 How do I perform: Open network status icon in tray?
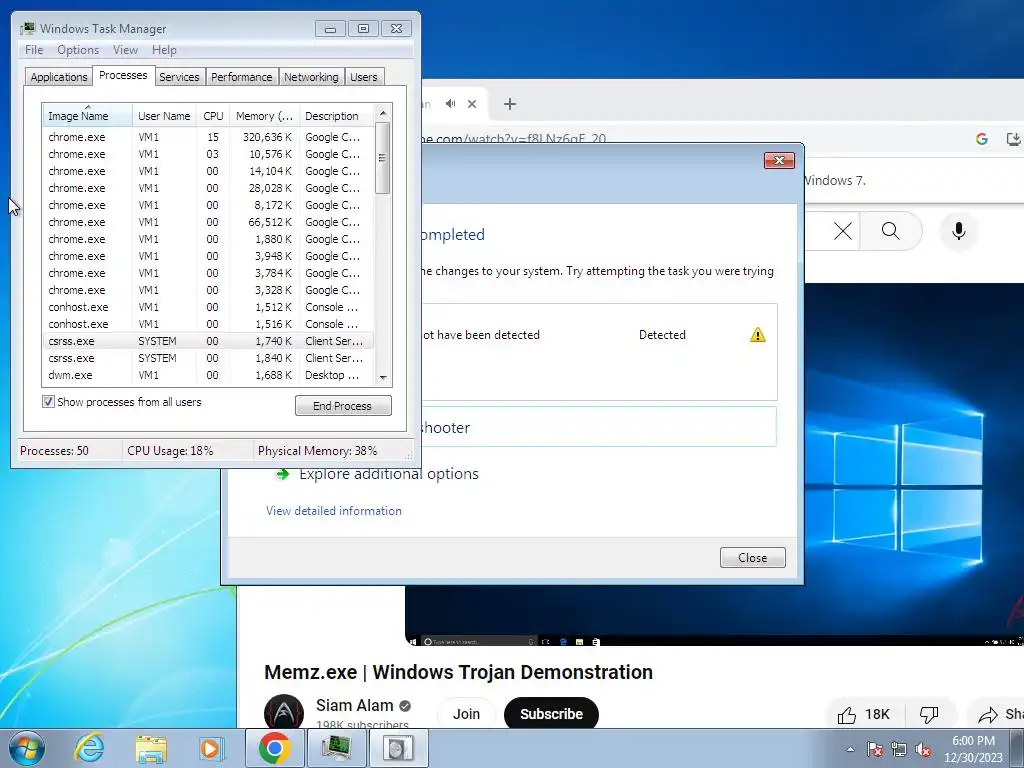pyautogui.click(x=899, y=749)
